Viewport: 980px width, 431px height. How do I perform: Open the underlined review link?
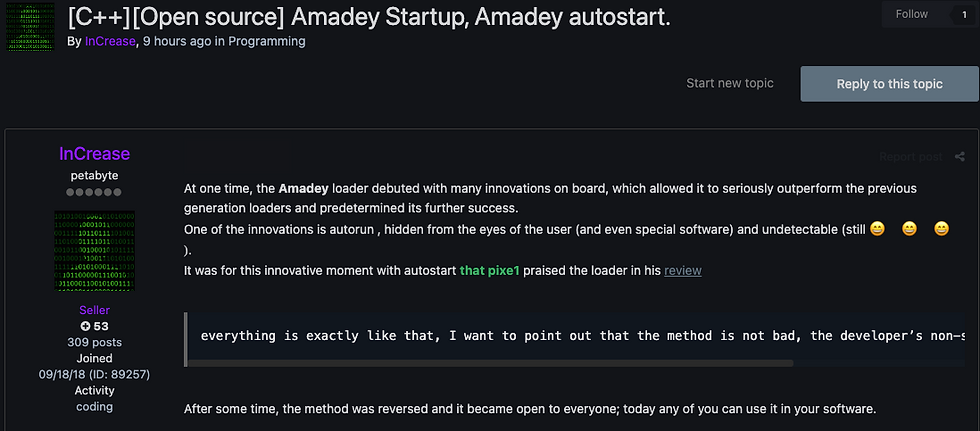pyautogui.click(x=682, y=270)
